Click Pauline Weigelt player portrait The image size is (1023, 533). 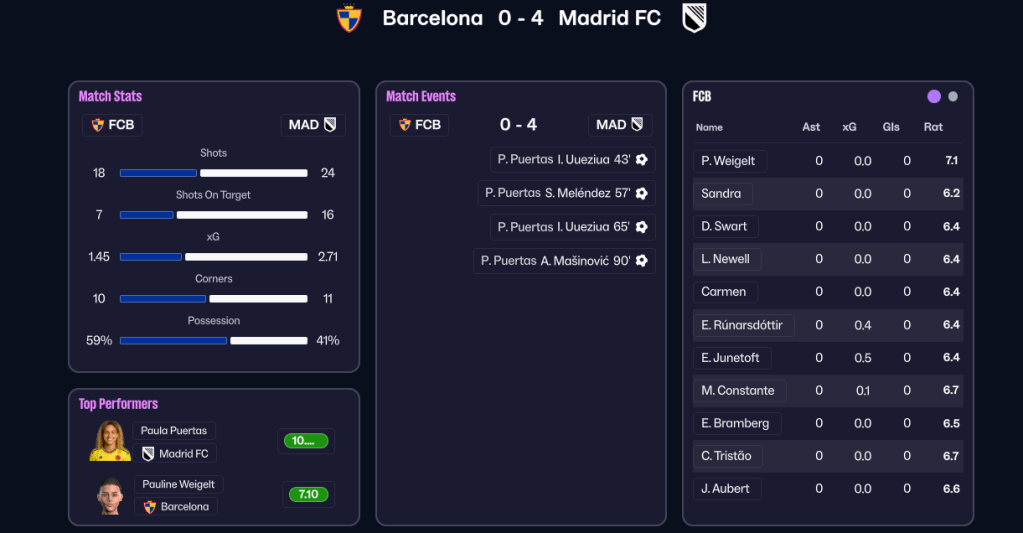click(110, 495)
